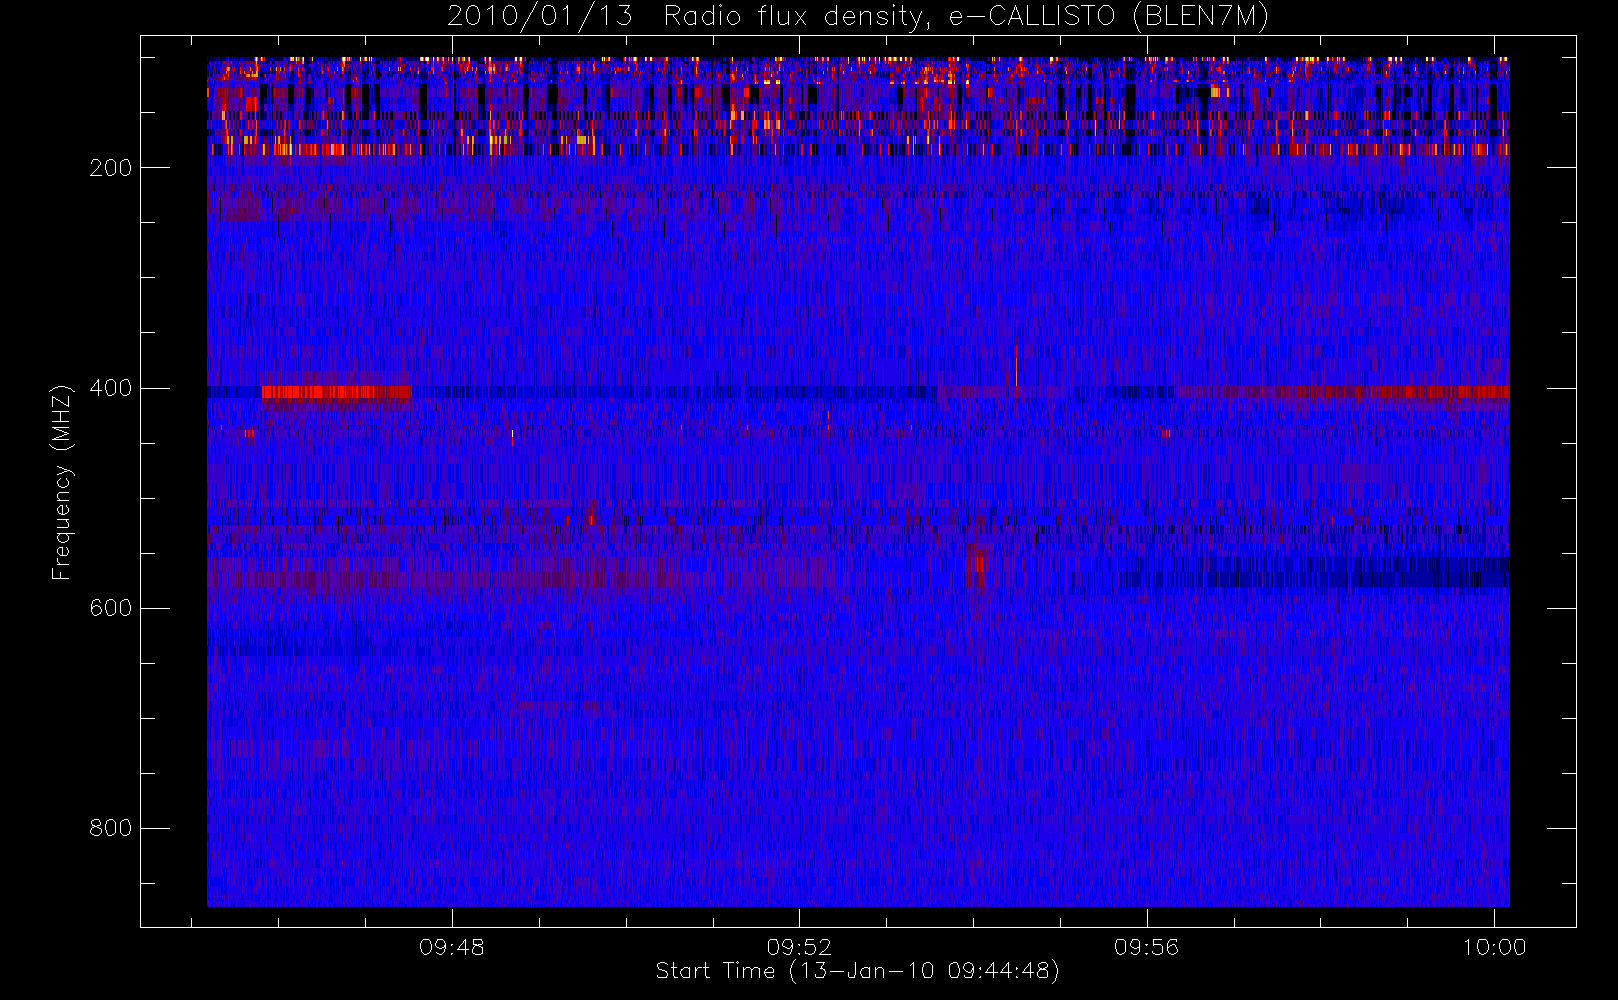
Task: Click the 600 frequency tick label
Action: [x=110, y=608]
